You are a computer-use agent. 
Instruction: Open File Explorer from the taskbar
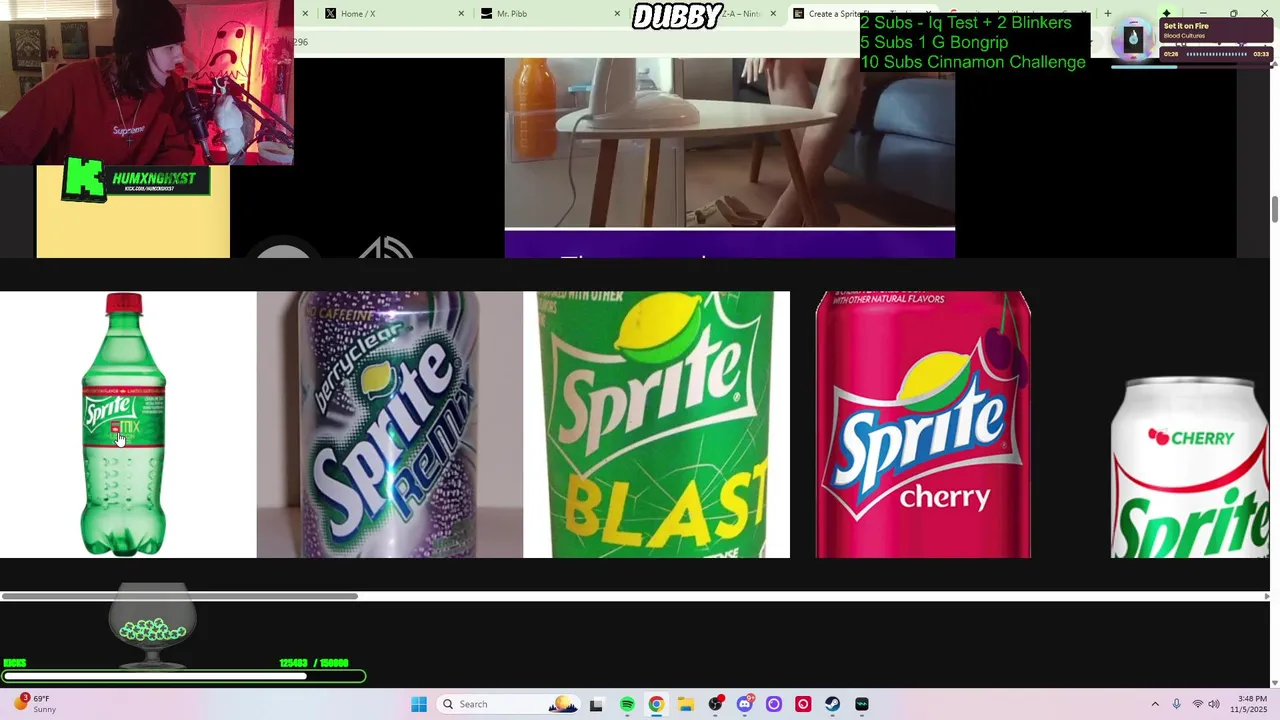click(686, 704)
